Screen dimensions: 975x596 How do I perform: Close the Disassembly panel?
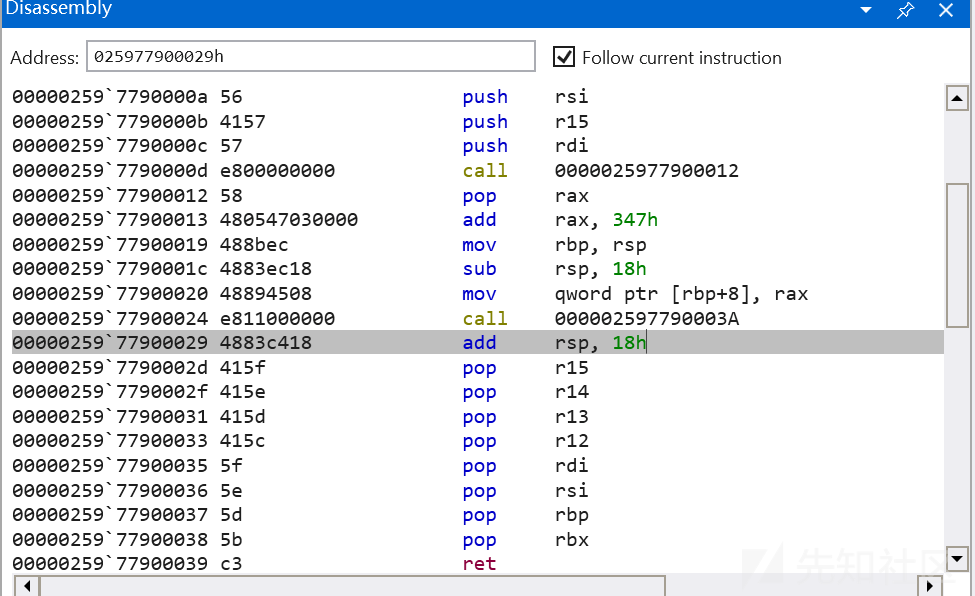[946, 10]
